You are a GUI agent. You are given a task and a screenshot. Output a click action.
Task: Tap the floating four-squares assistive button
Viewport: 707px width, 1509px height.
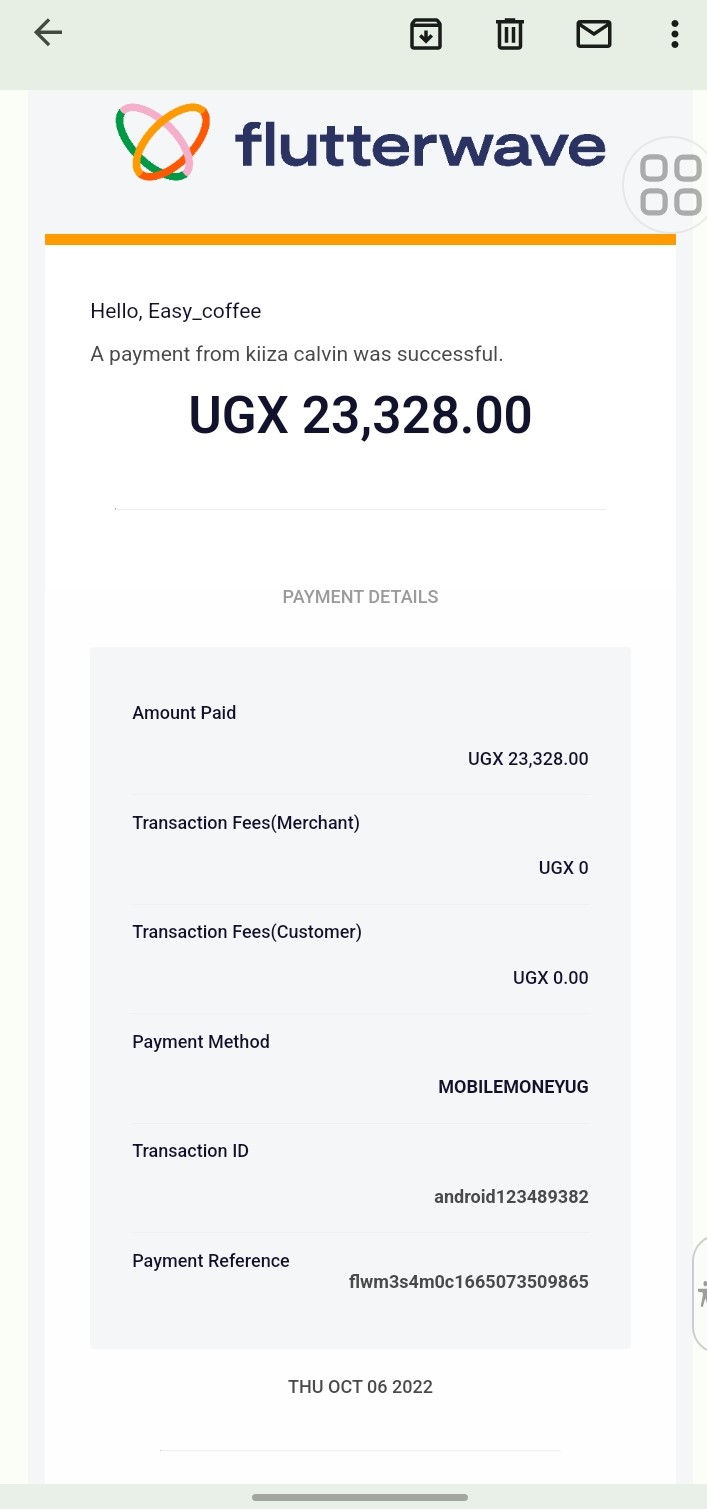click(x=669, y=185)
